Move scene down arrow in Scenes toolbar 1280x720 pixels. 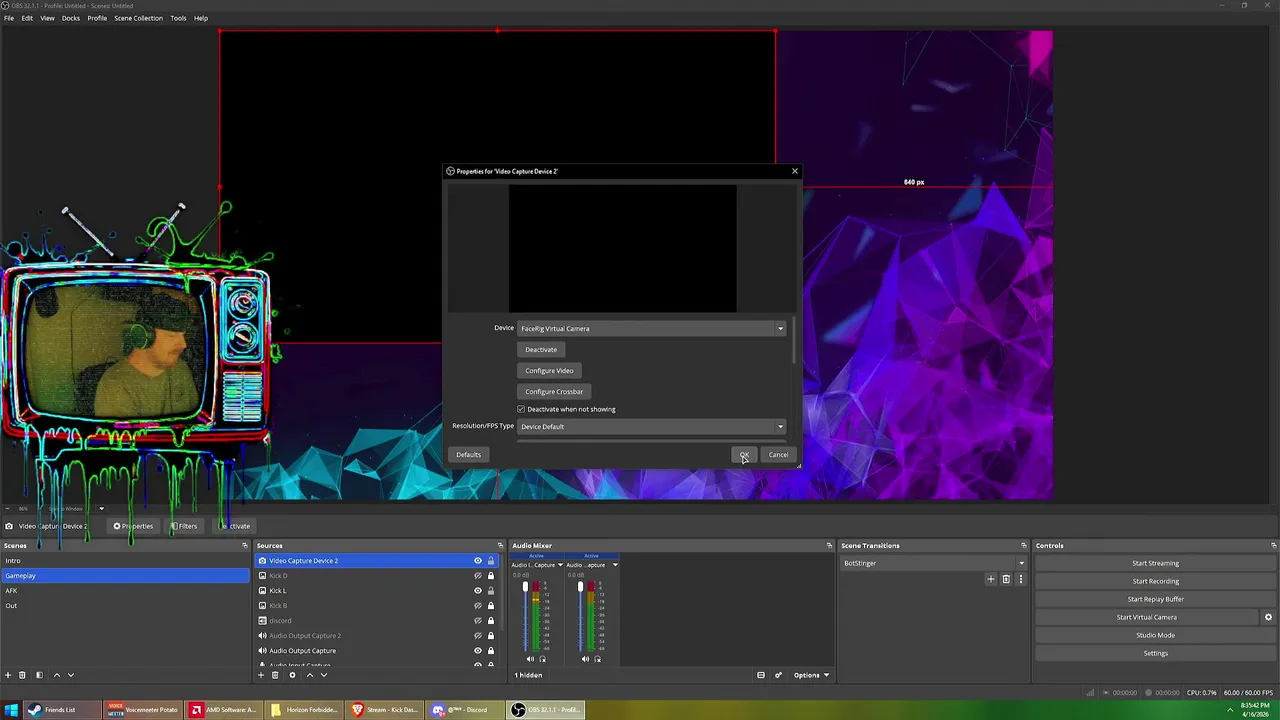click(71, 675)
